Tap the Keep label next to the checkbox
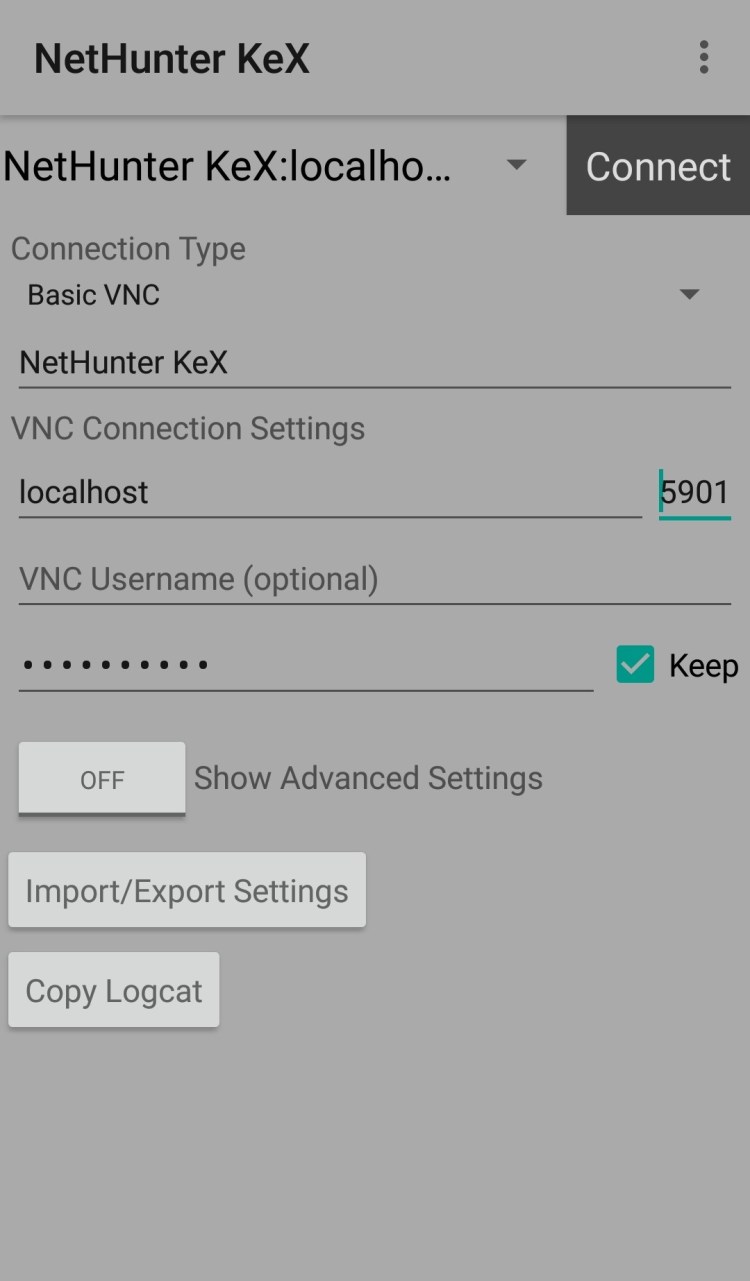The width and height of the screenshot is (750, 1281). pyautogui.click(x=703, y=666)
